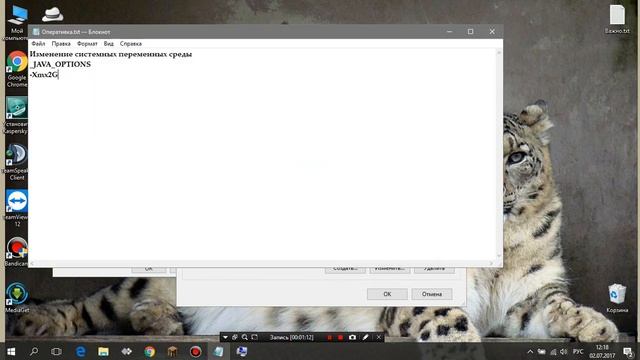Close the recording control bar
Viewport: 640px width, 360px height.
(378, 337)
